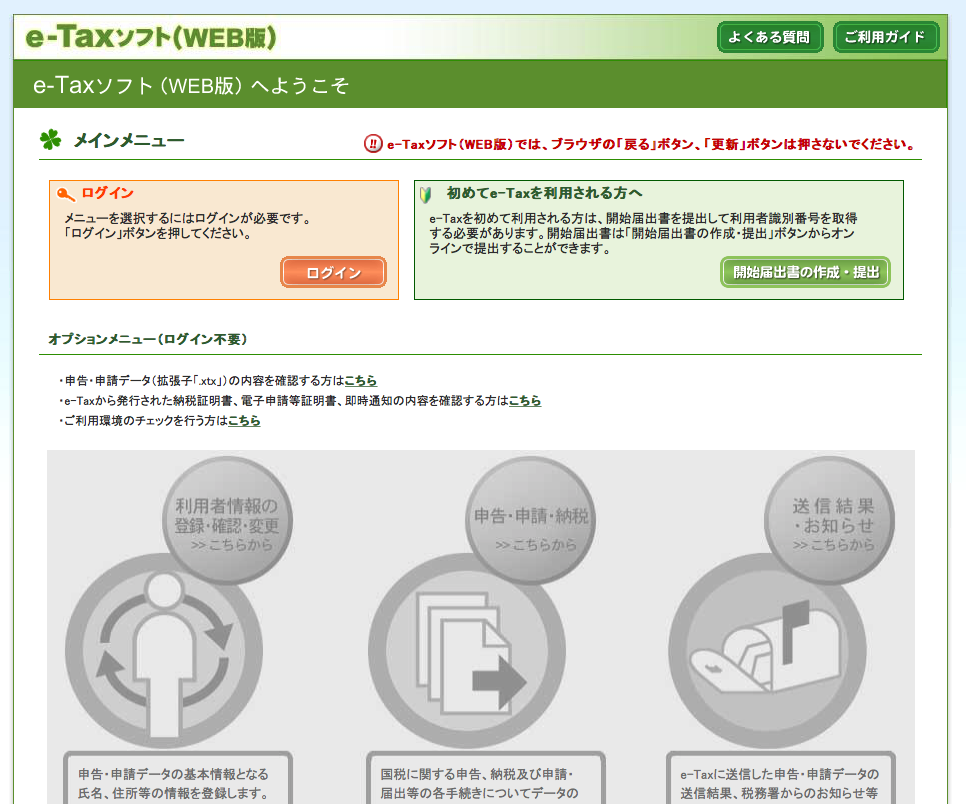Click the 初めてe-Taxを利用される方へ heading
Screen dimensions: 966x804
(x=545, y=193)
